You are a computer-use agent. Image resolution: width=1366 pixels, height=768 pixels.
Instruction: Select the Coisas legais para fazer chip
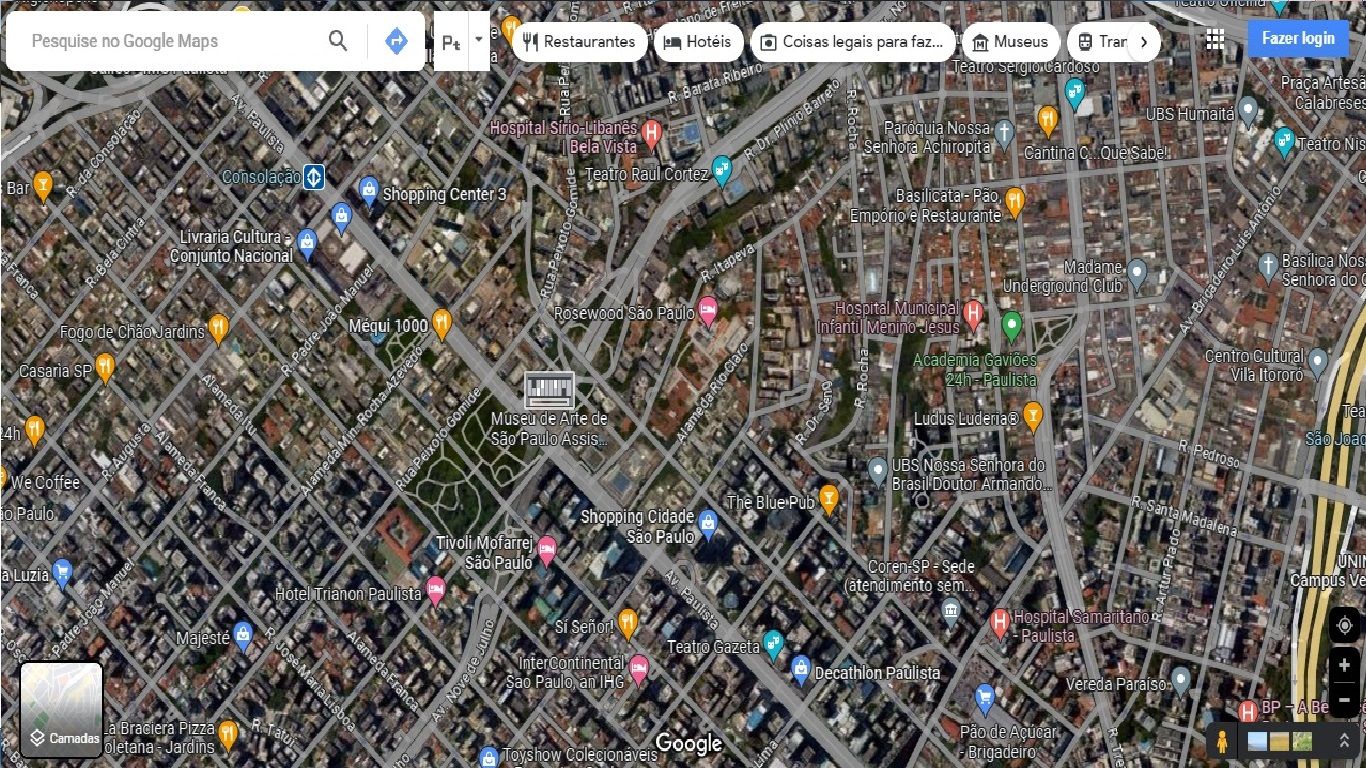(x=852, y=42)
